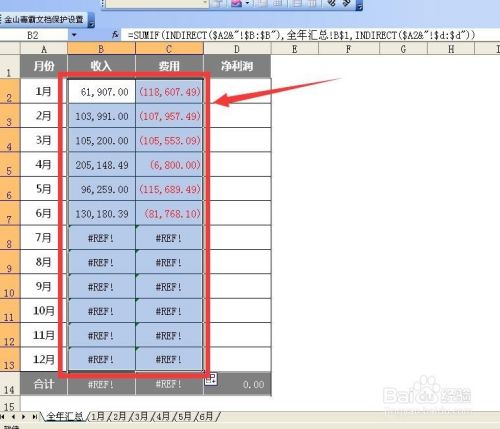
Task: Select column A header
Action: pyautogui.click(x=44, y=49)
